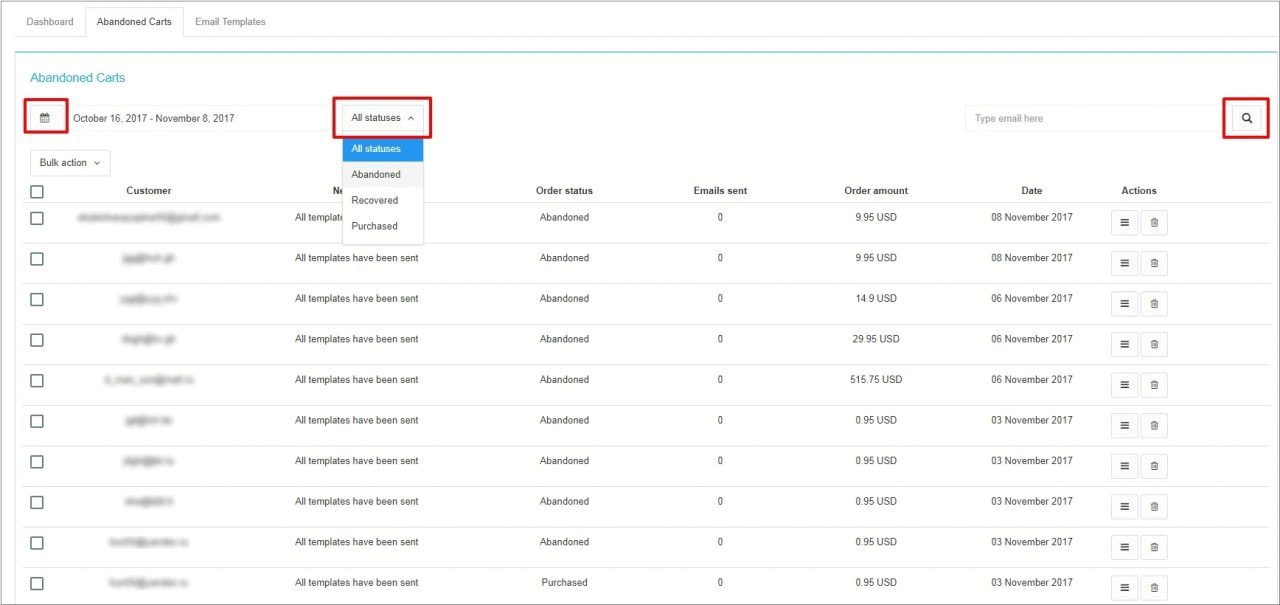1280x605 pixels.
Task: Open the calendar date picker icon
Action: click(x=45, y=118)
